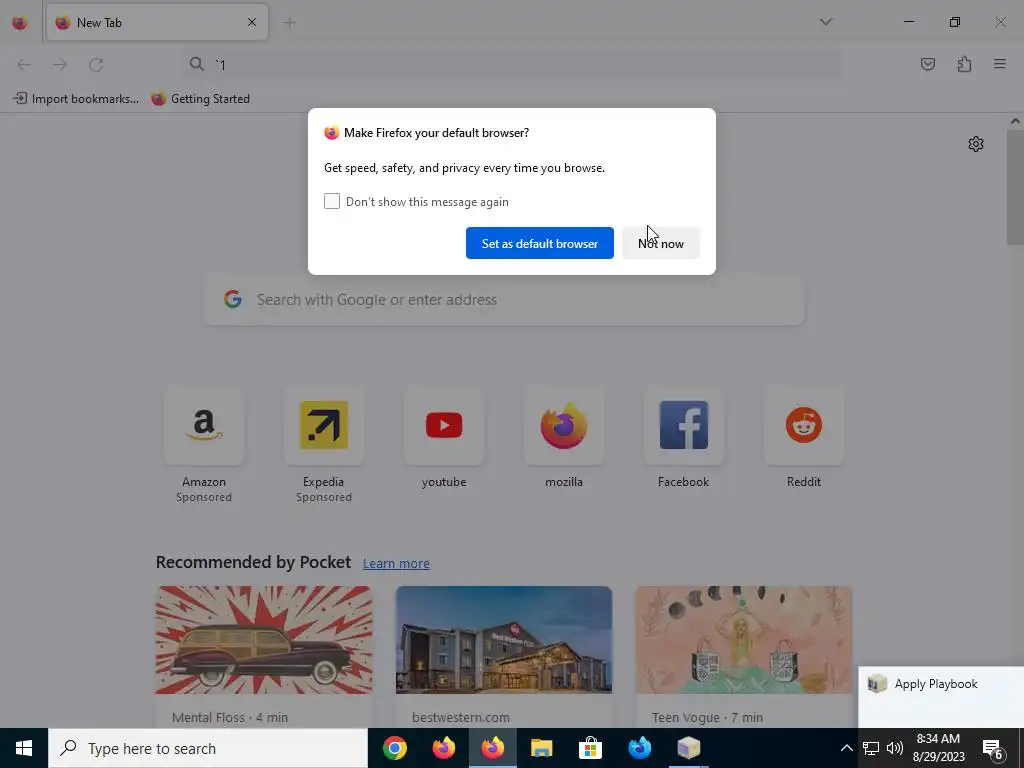Click "Recommended by Pocket" heading
Image resolution: width=1024 pixels, height=768 pixels.
point(253,562)
